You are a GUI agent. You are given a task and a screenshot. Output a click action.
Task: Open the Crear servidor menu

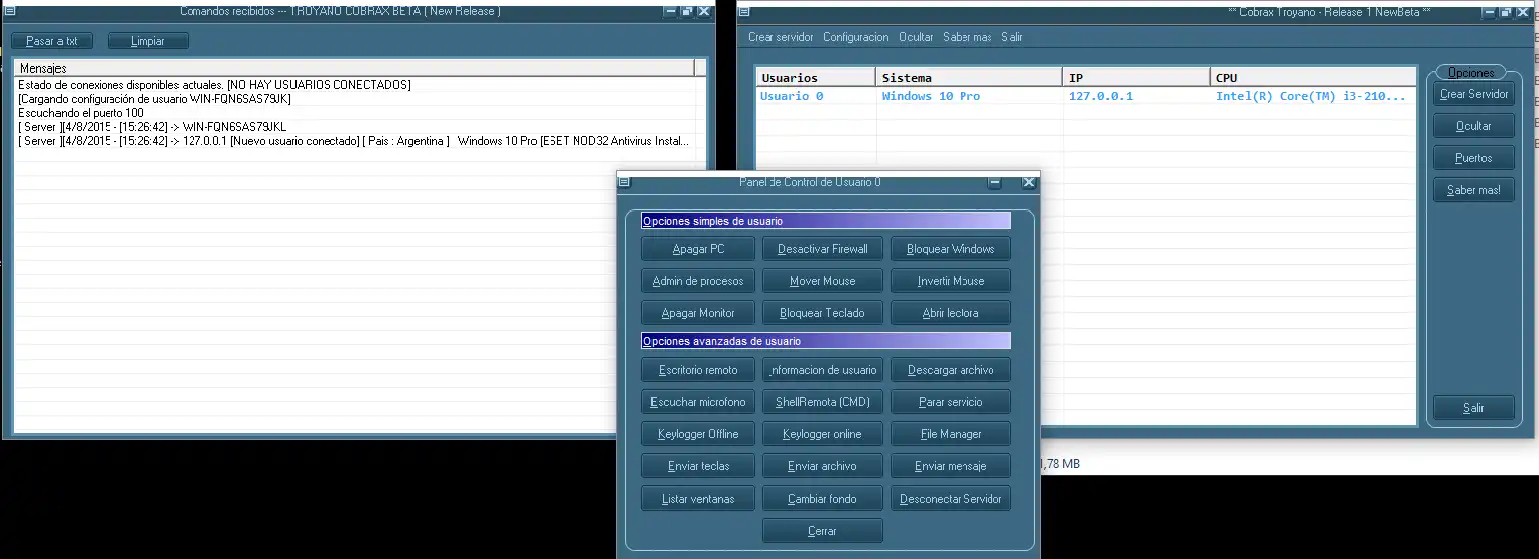point(780,37)
